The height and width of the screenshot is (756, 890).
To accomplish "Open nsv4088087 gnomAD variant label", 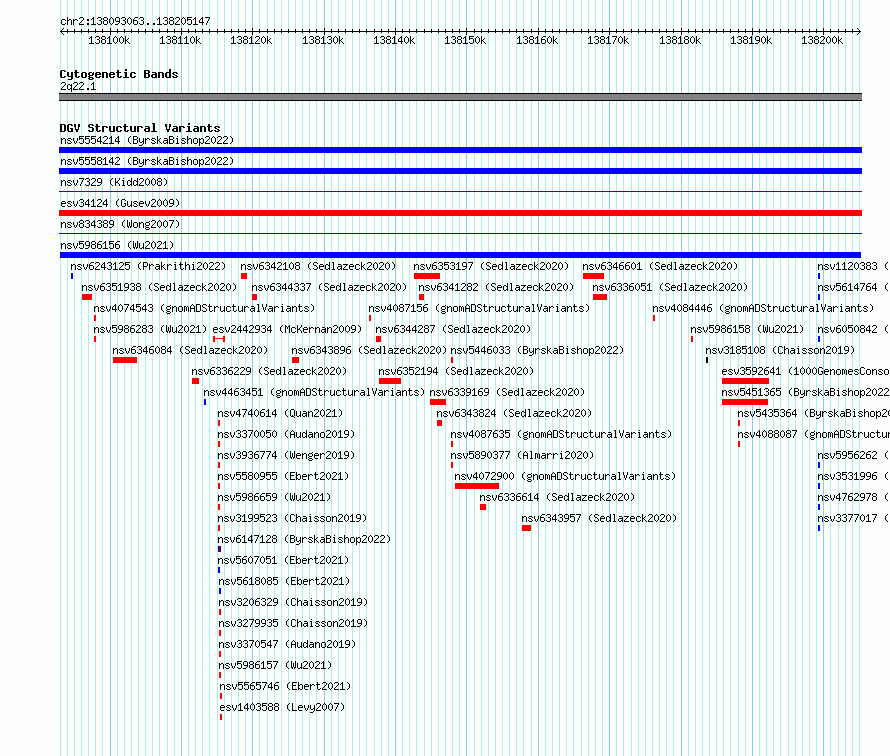I will (x=813, y=434).
